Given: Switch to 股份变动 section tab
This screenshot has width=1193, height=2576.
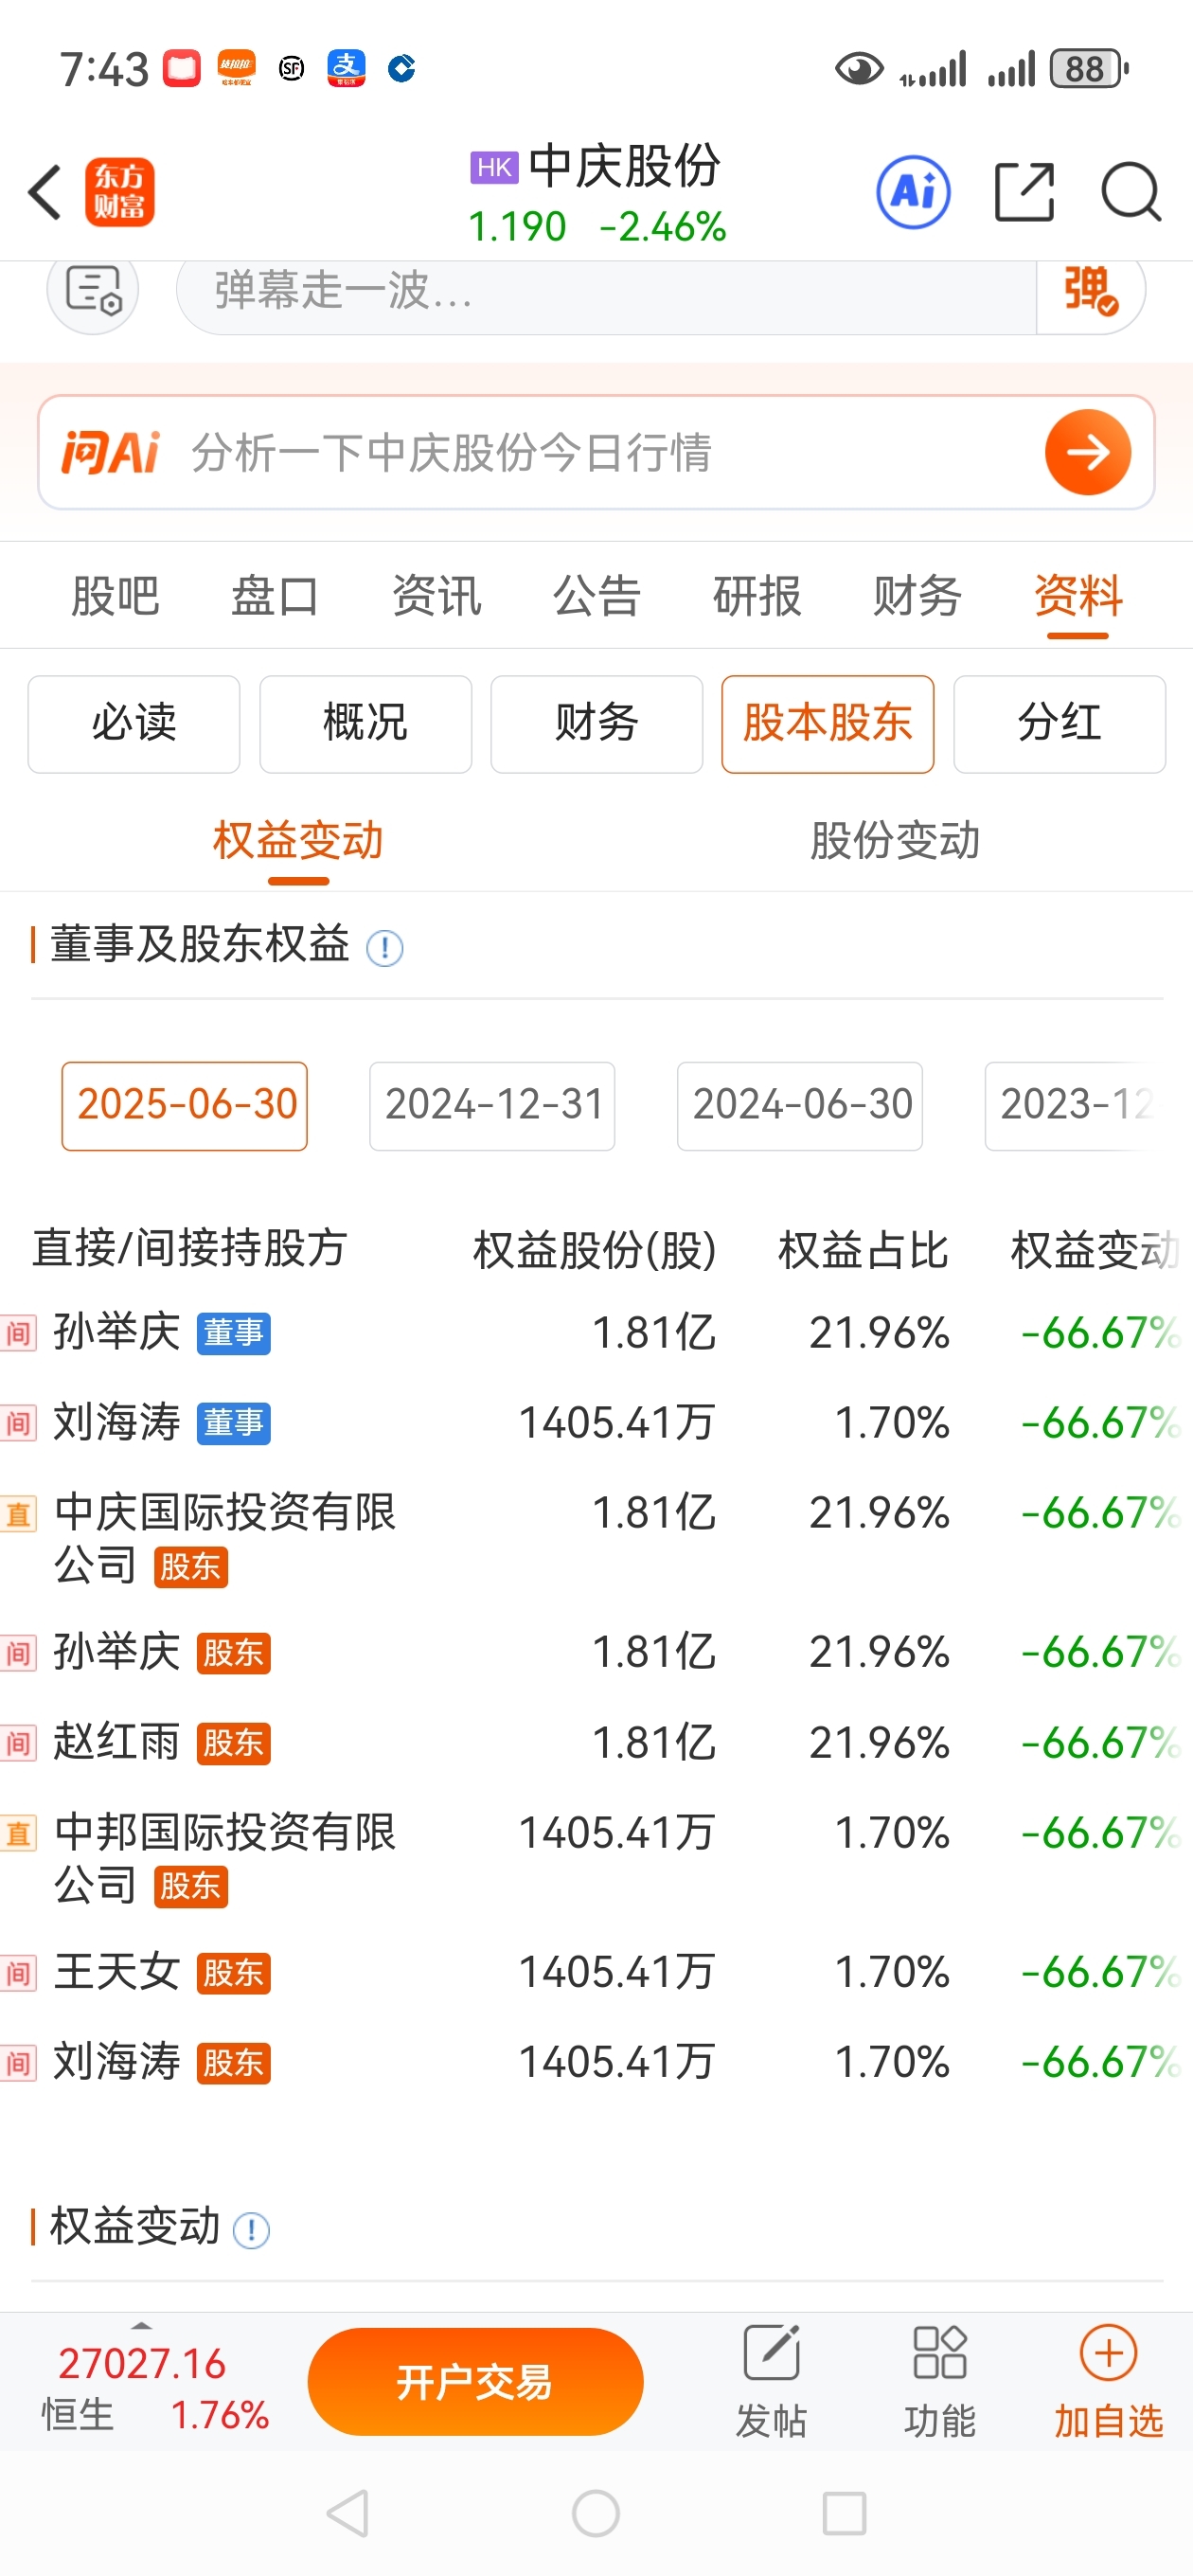Looking at the screenshot, I should pos(895,840).
